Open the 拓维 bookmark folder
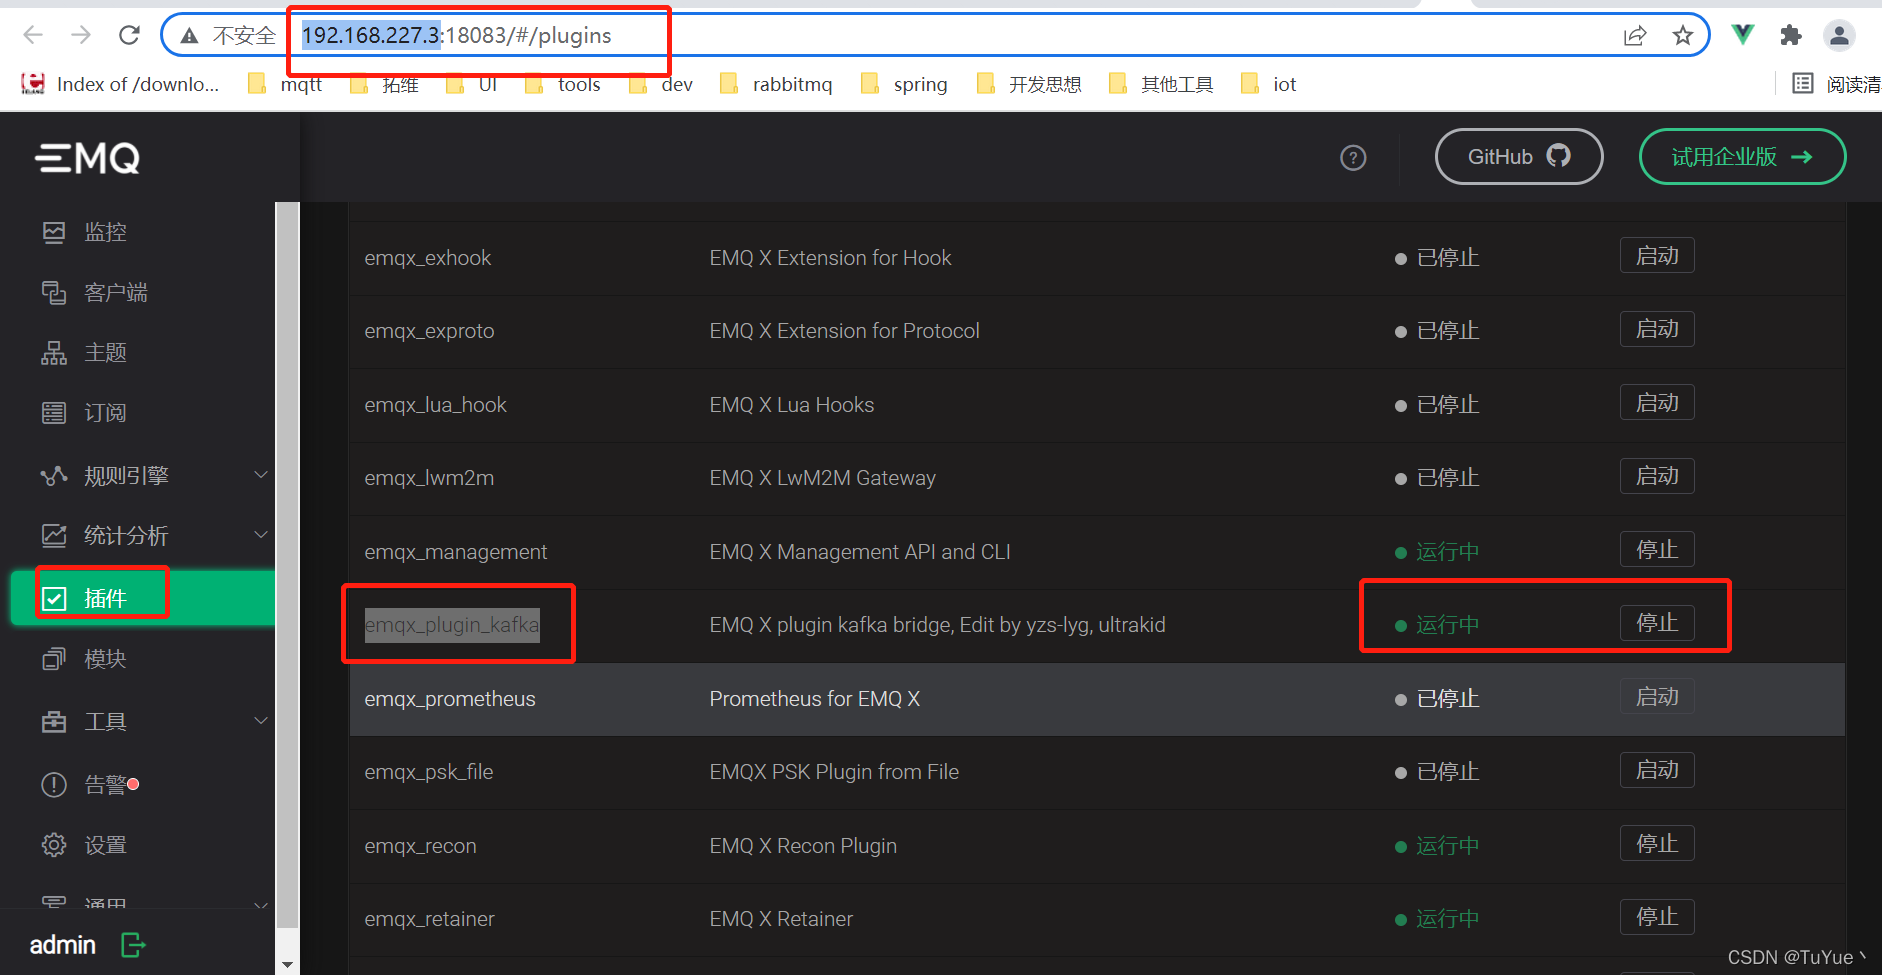 point(384,84)
